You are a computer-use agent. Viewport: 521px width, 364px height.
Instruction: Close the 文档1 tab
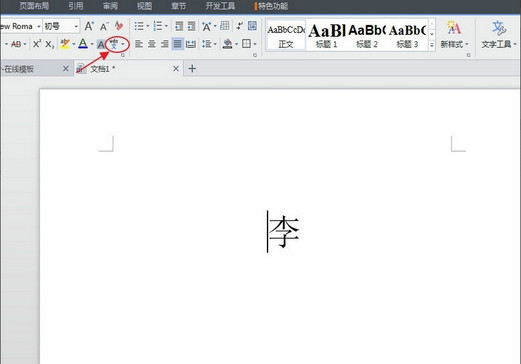pyautogui.click(x=176, y=69)
